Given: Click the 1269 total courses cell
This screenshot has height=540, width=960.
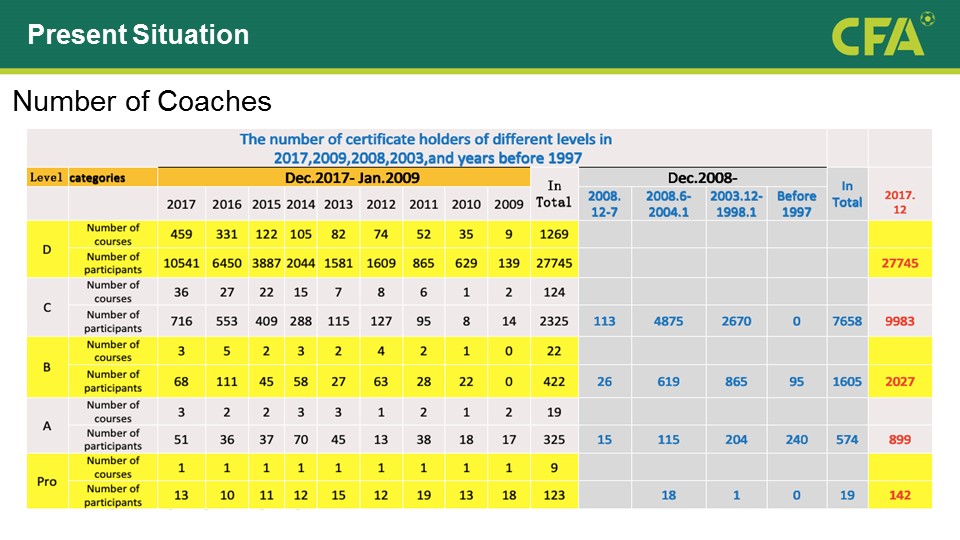Looking at the screenshot, I should pos(554,235).
